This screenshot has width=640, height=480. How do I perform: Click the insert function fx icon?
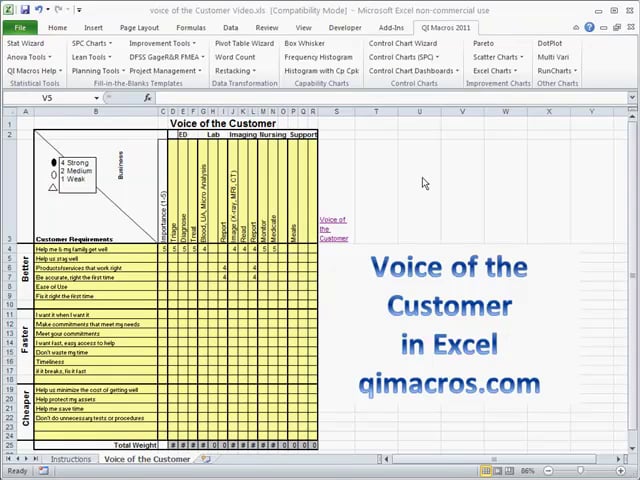tap(148, 98)
